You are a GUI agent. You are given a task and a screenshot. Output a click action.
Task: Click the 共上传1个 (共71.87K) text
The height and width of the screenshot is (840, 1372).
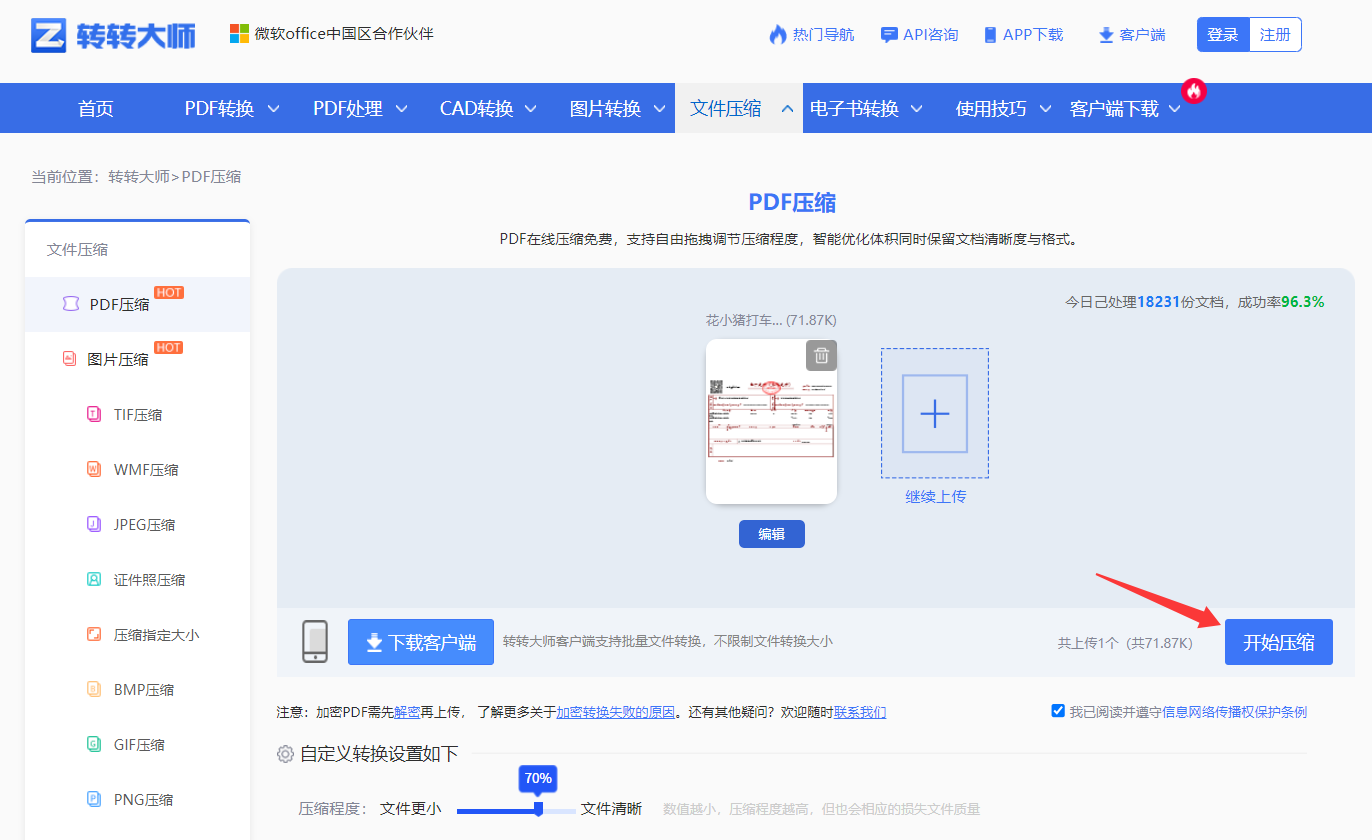[x=1125, y=643]
